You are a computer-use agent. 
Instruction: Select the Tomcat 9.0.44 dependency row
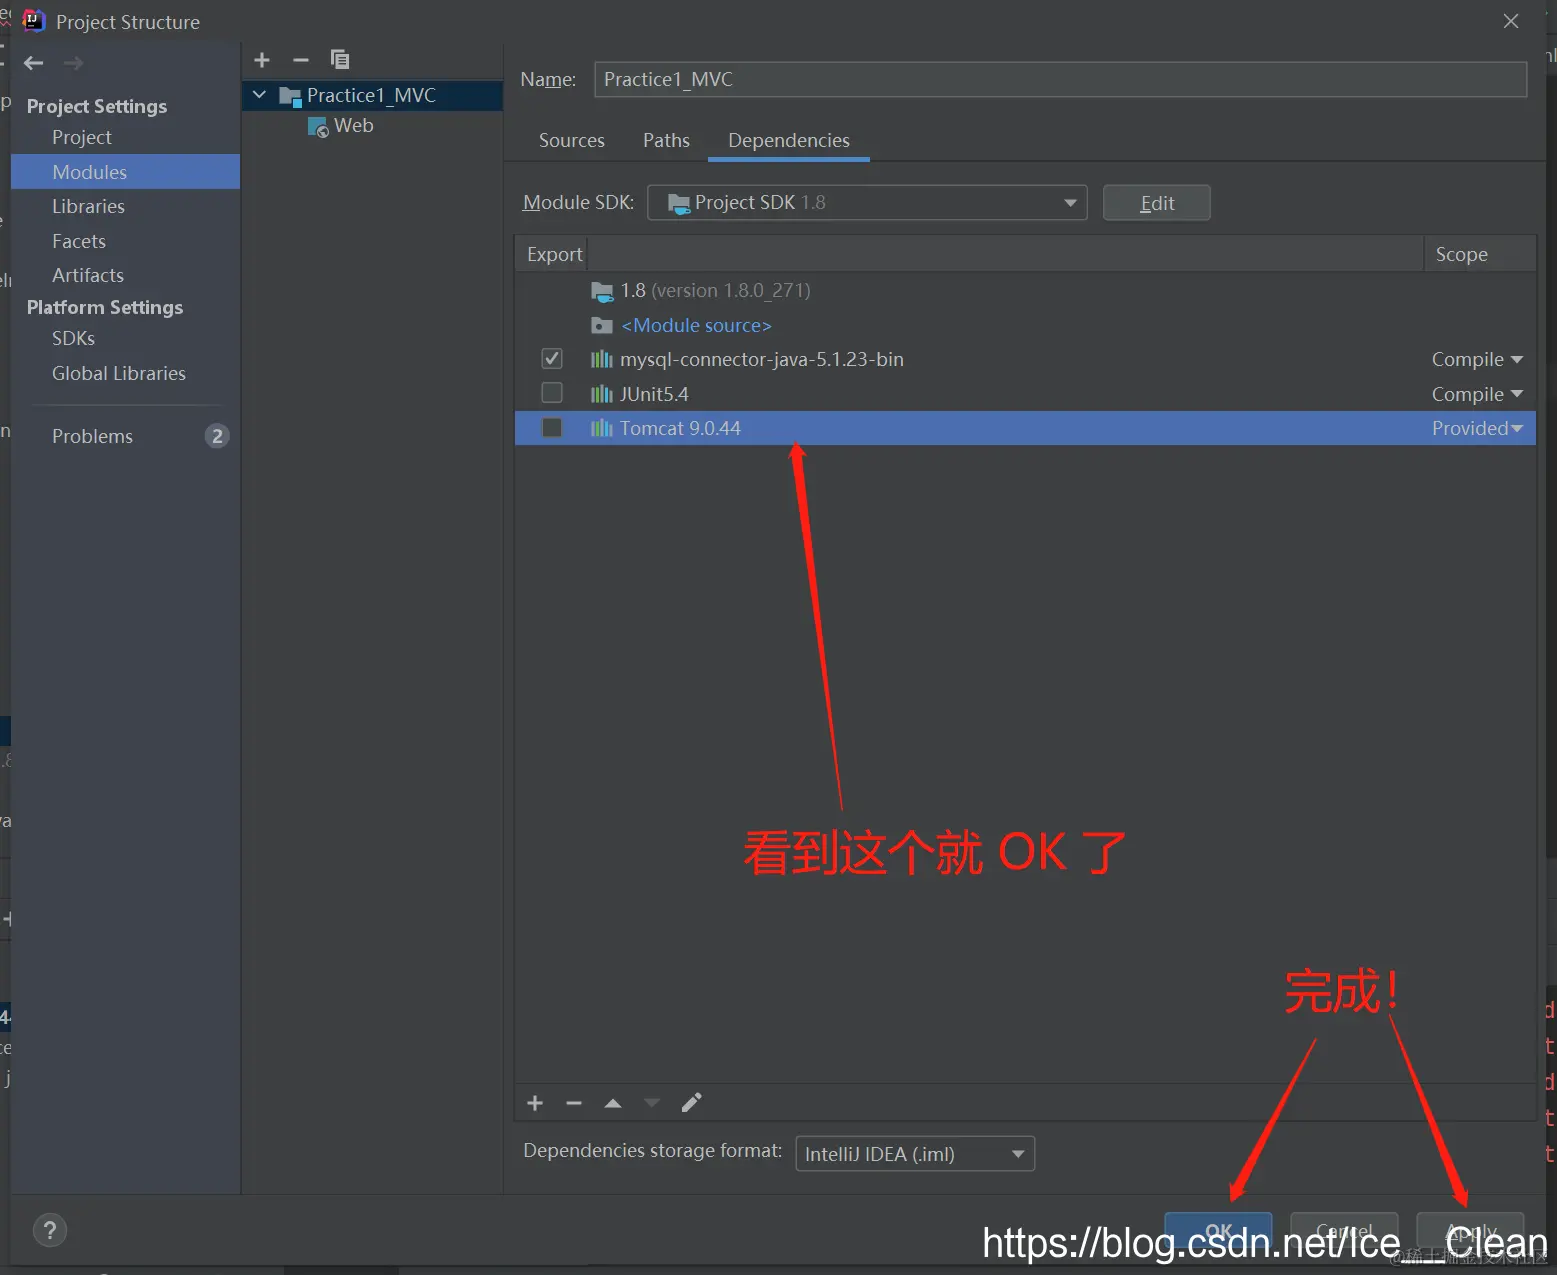point(1025,428)
